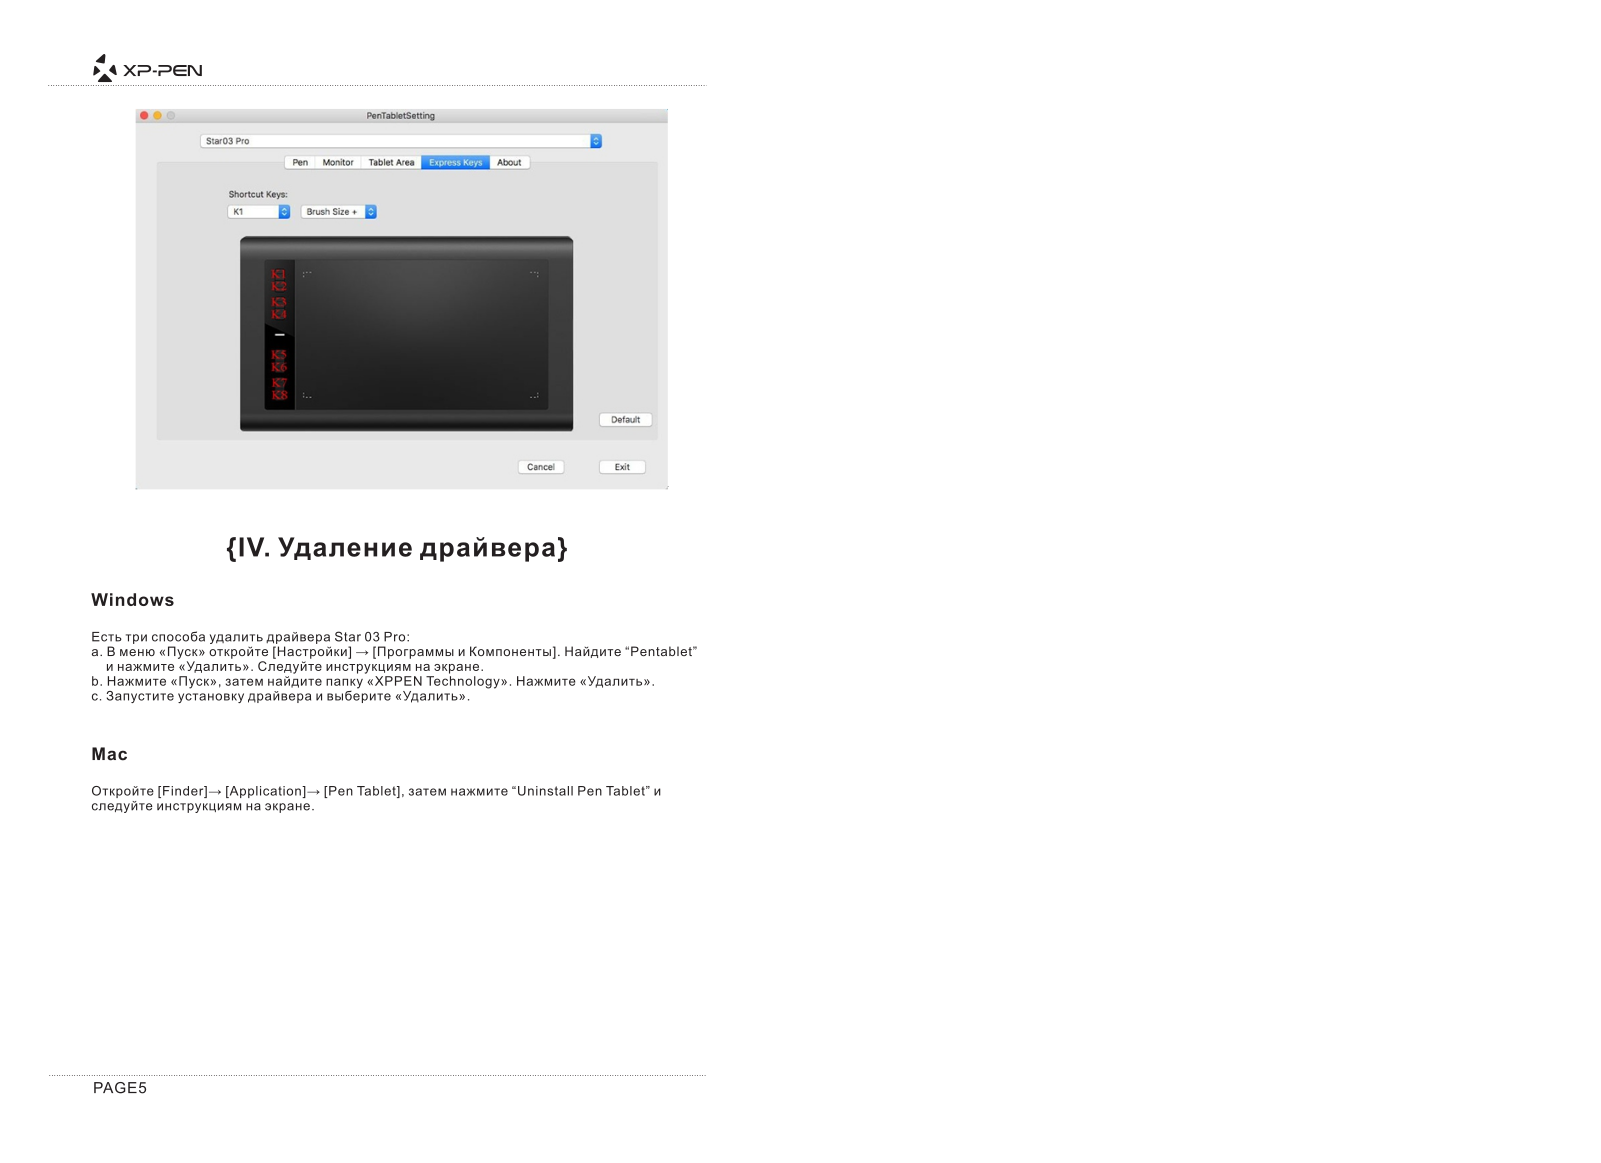The width and height of the screenshot is (1601, 1163).
Task: Click the Default button
Action: [x=625, y=420]
